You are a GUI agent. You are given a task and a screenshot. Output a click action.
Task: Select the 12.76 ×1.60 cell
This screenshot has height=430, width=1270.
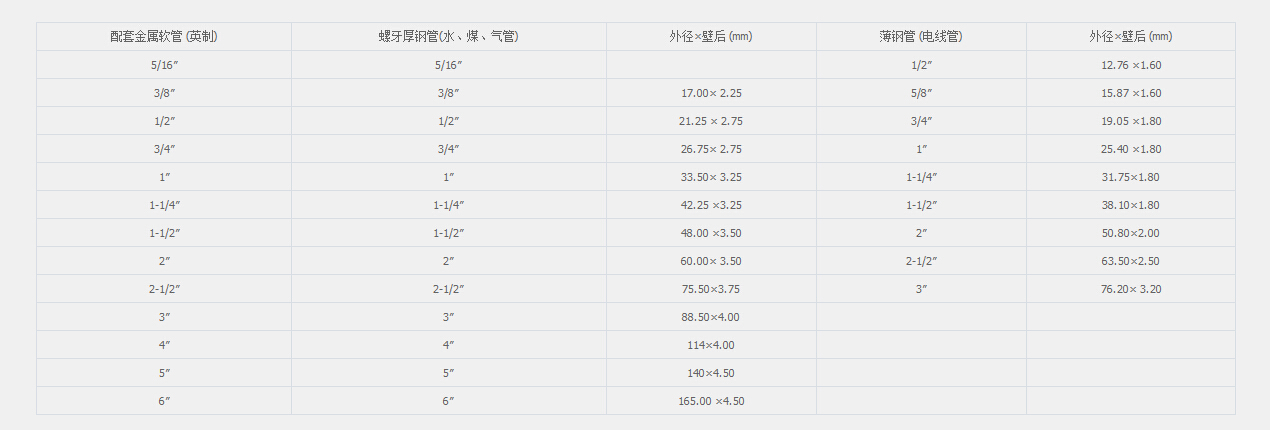(x=1131, y=65)
